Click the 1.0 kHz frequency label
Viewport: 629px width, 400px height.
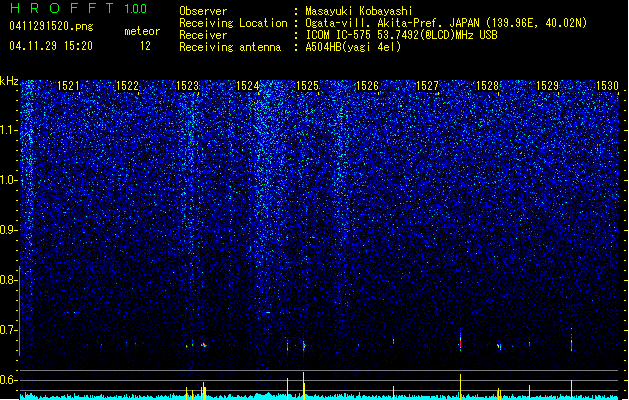pyautogui.click(x=9, y=181)
